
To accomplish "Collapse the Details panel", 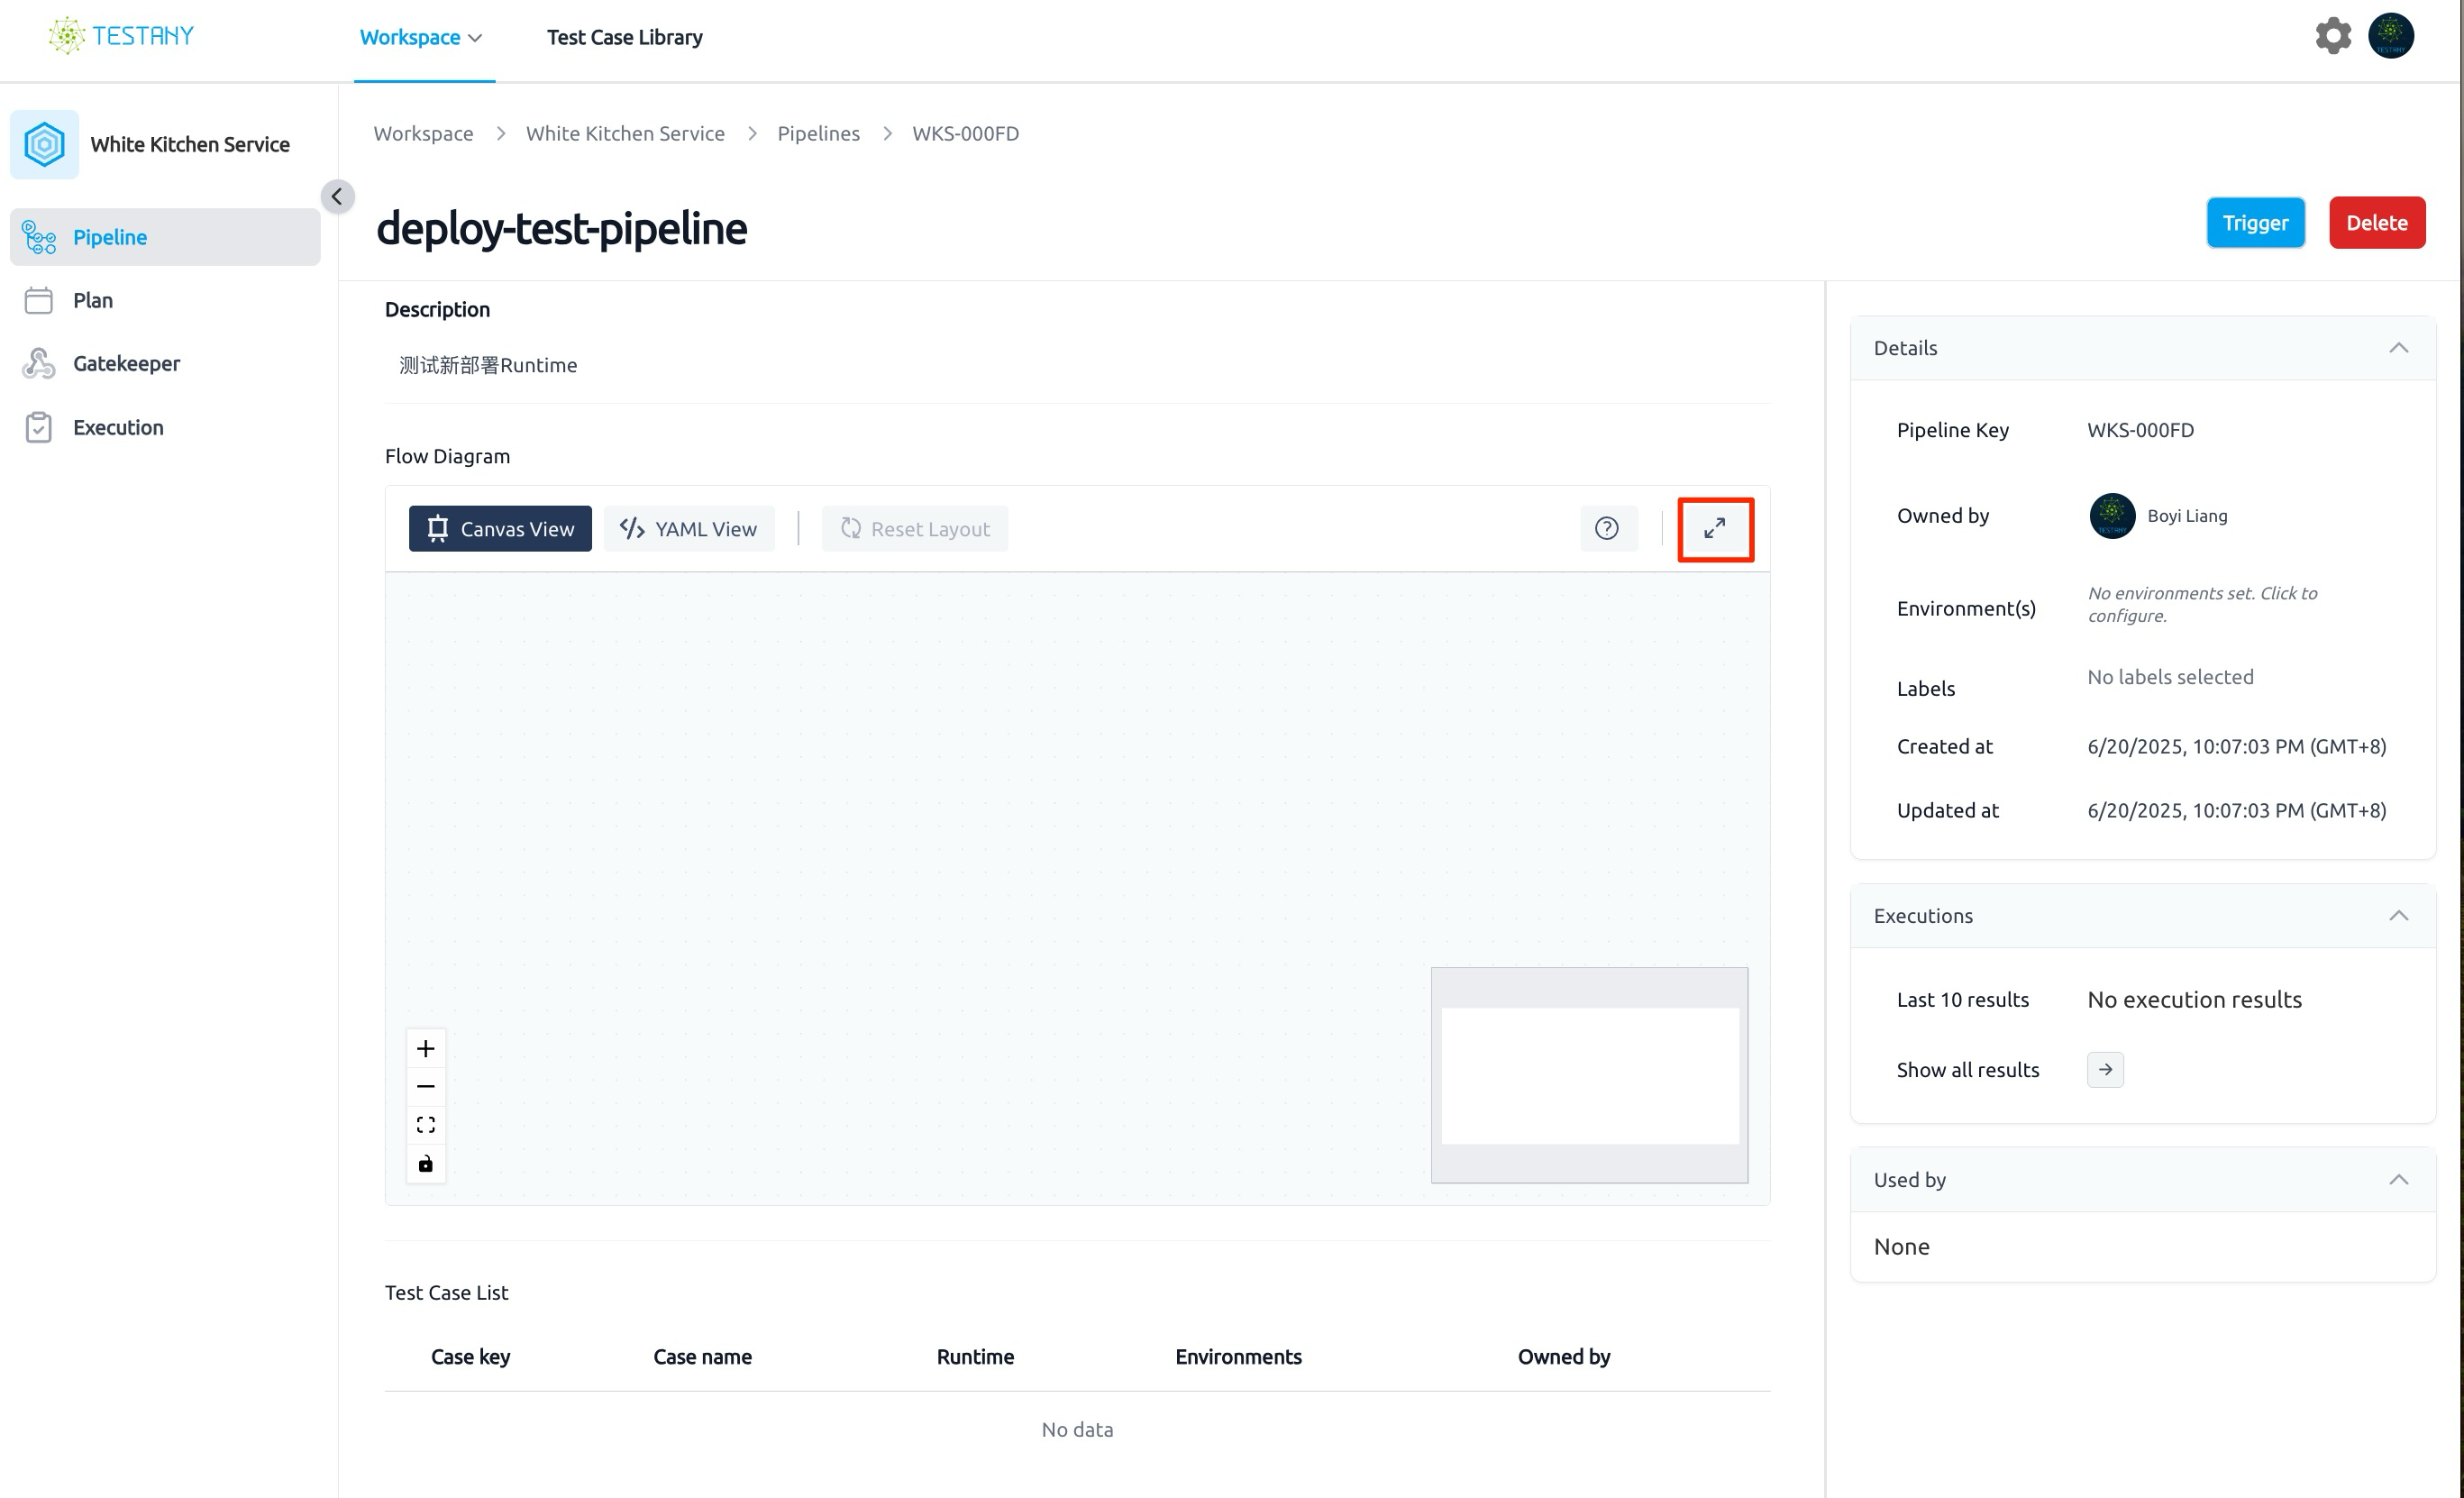I will (2398, 348).
